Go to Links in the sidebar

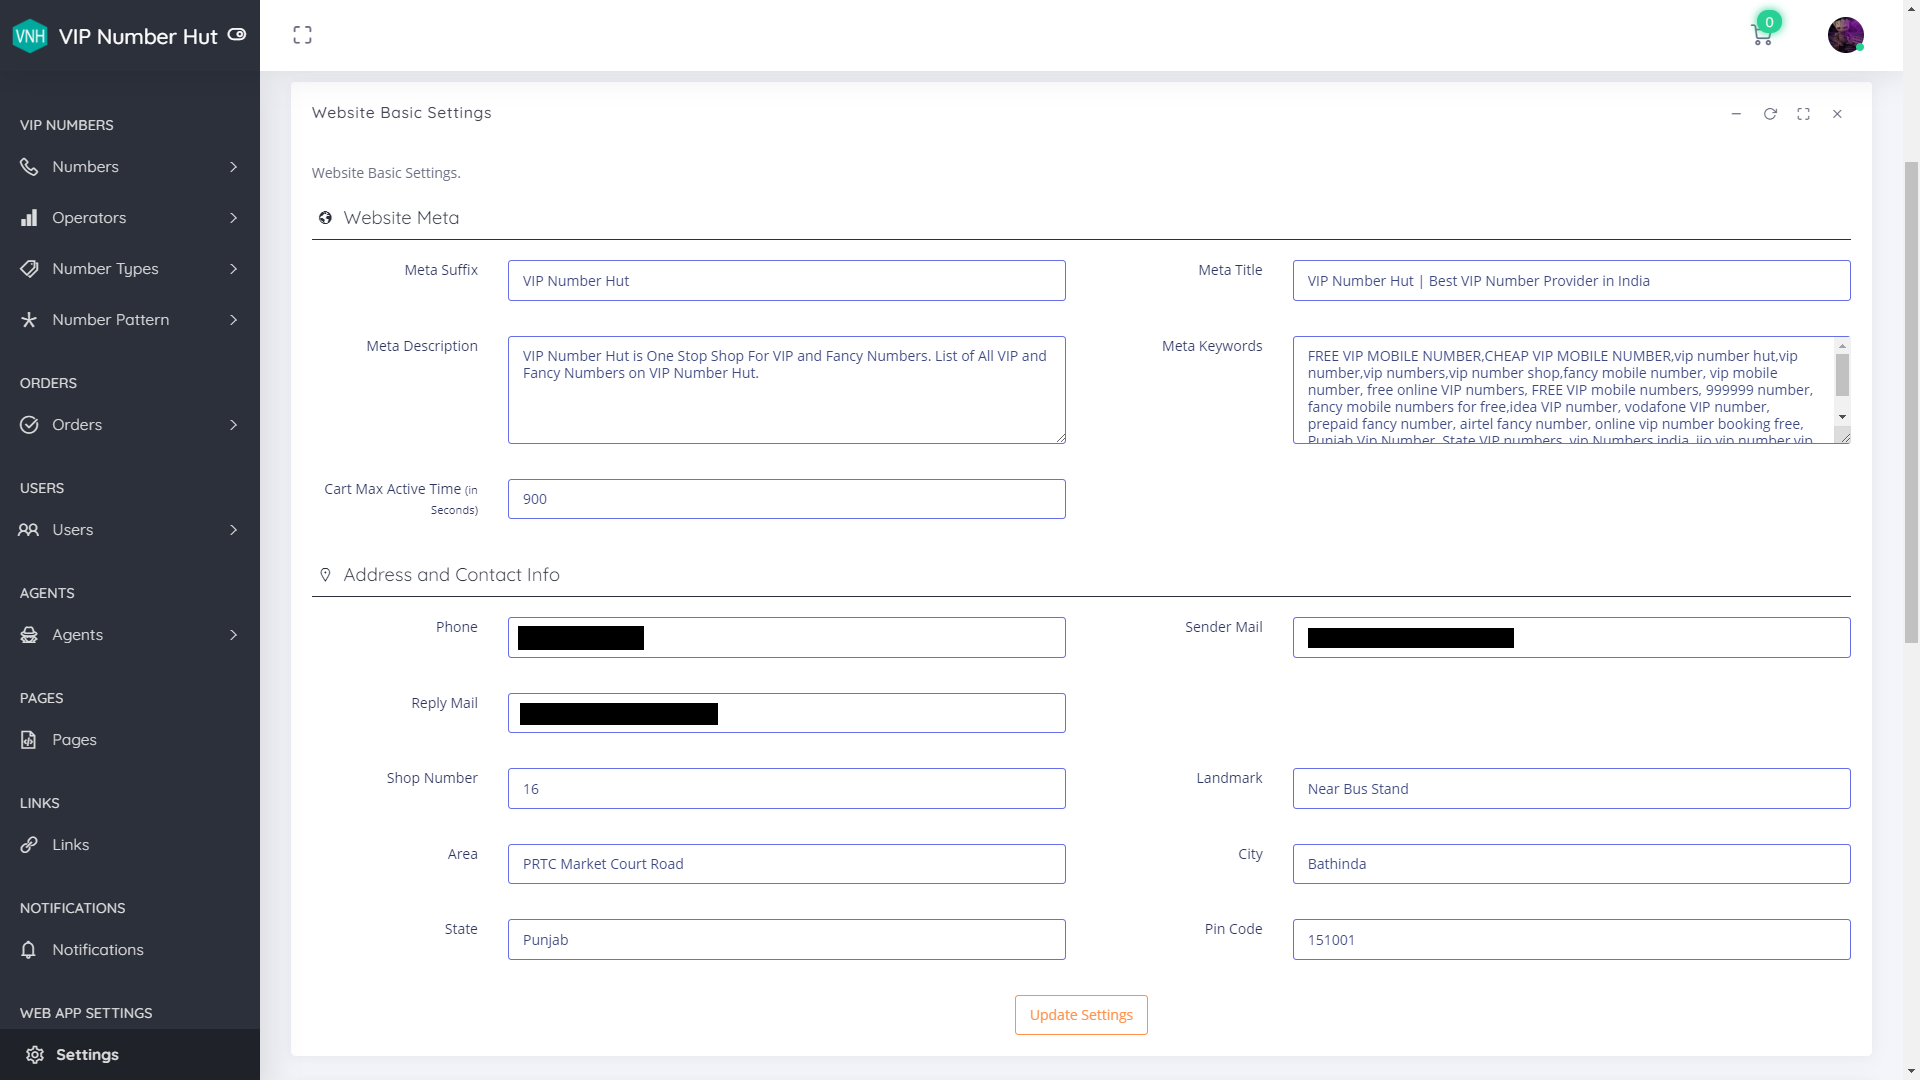130,845
